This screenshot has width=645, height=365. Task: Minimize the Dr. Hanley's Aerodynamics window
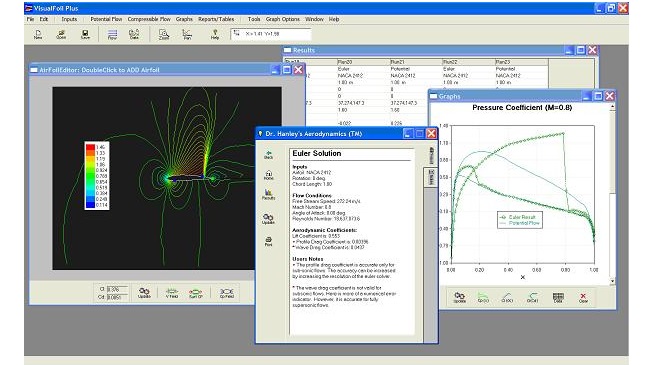pos(407,133)
